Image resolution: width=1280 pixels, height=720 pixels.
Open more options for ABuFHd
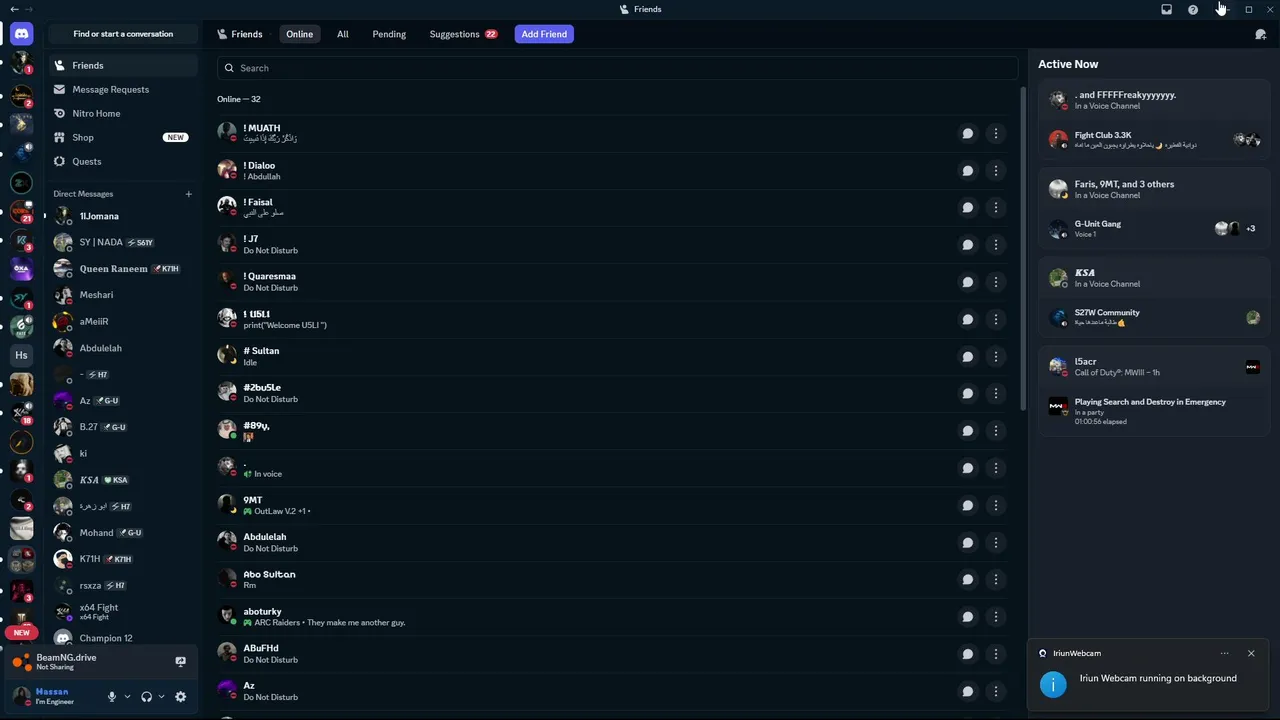point(995,654)
